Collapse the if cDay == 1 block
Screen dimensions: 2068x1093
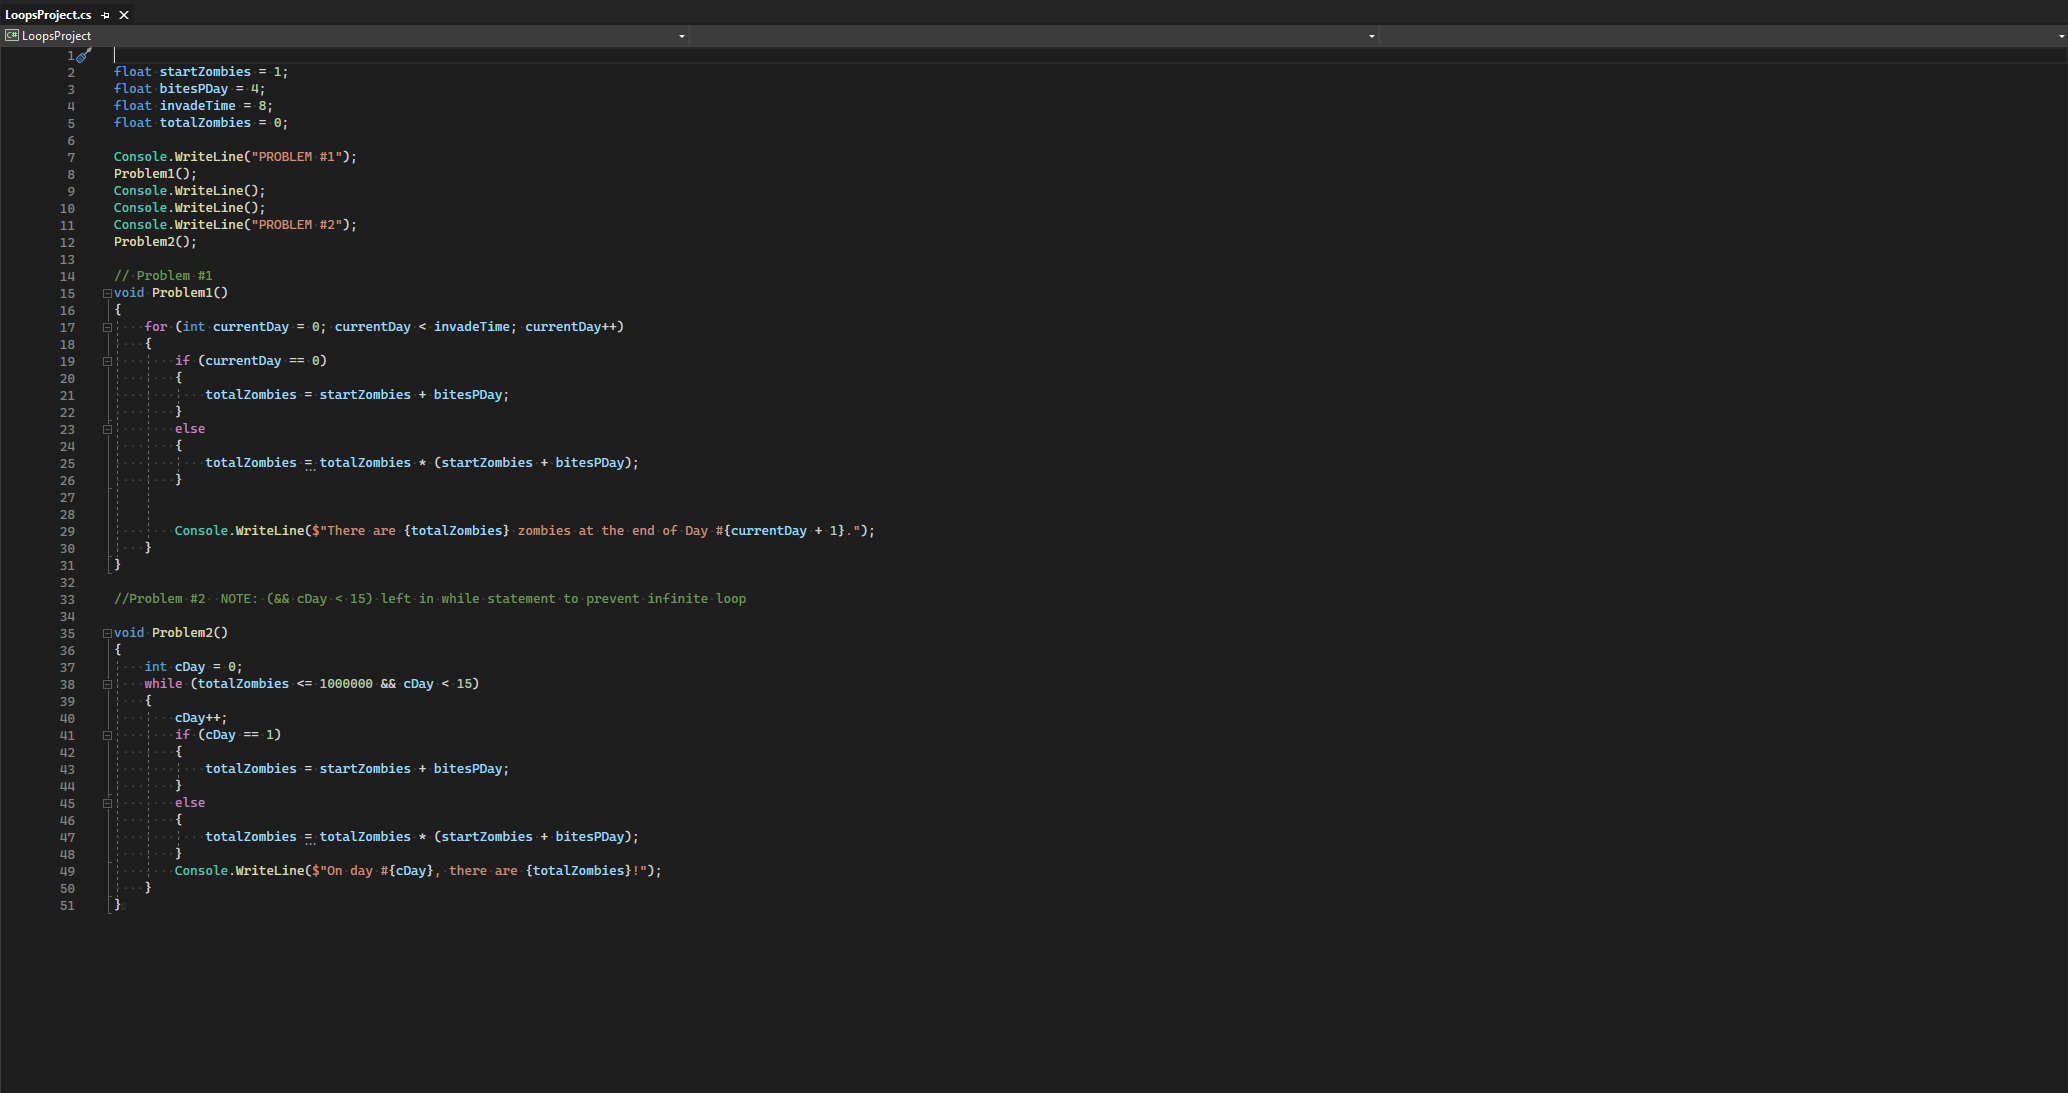coord(107,736)
